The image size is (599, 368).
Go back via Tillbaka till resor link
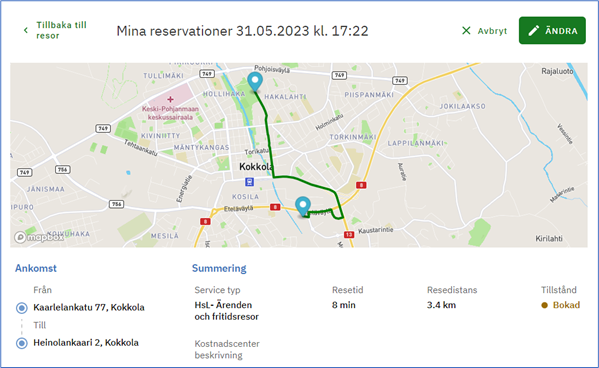(x=61, y=30)
